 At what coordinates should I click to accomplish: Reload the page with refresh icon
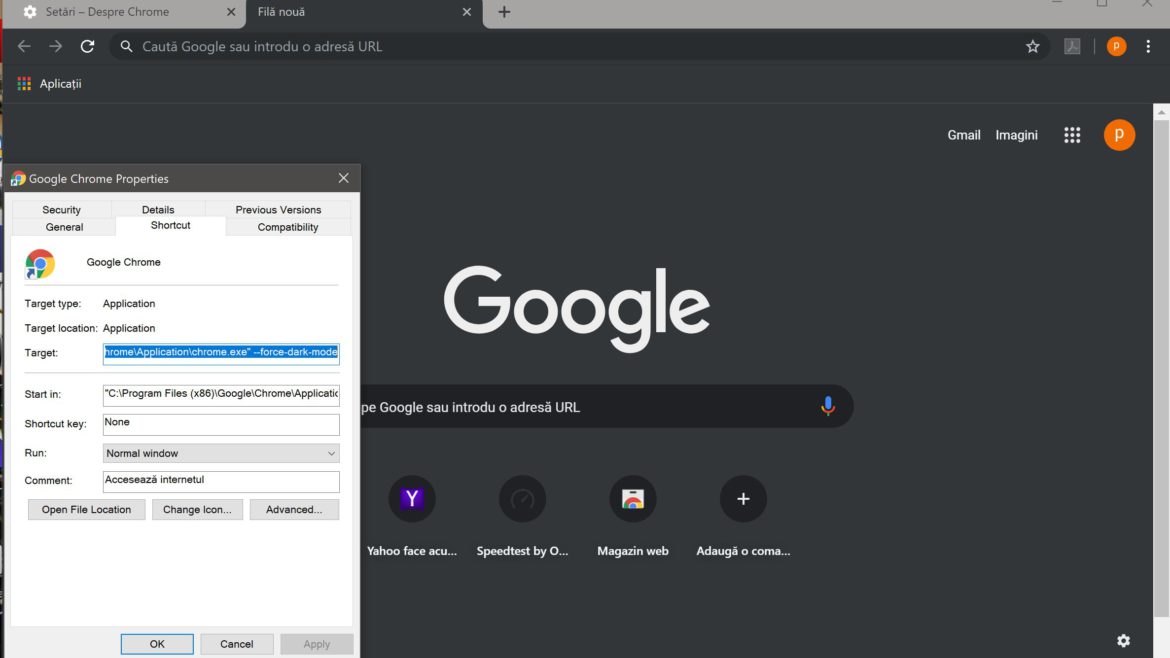click(87, 46)
